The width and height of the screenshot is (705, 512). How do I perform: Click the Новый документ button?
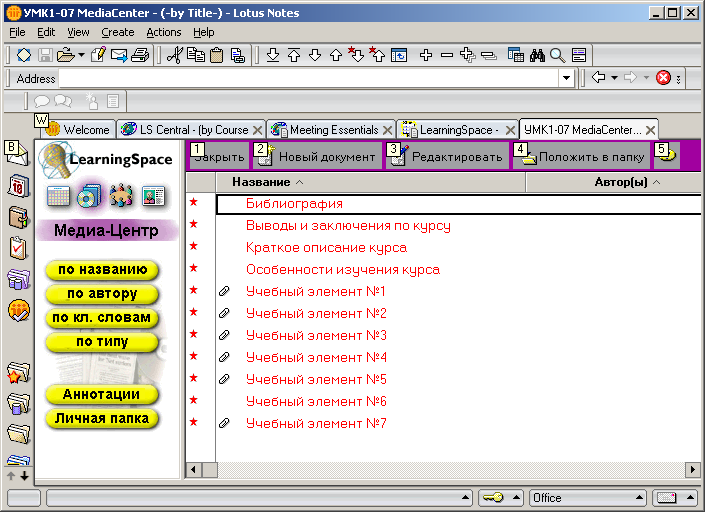point(317,156)
